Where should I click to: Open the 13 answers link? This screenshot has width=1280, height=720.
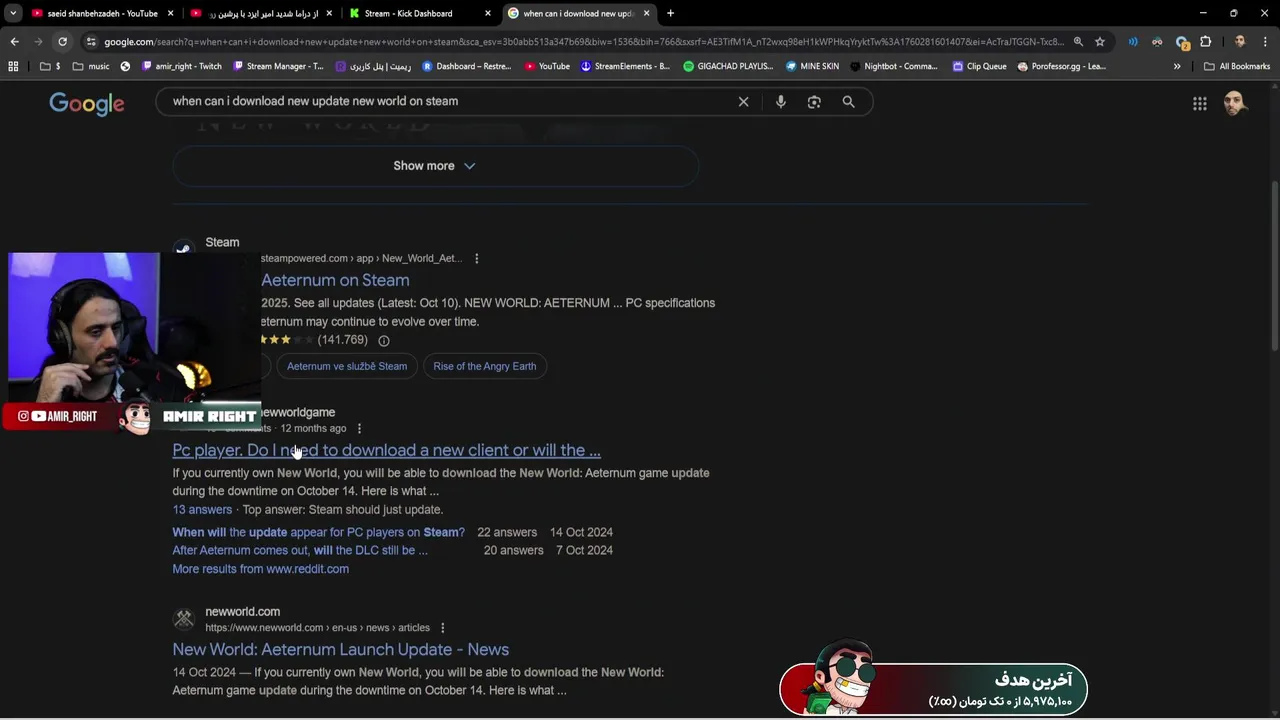pos(202,510)
